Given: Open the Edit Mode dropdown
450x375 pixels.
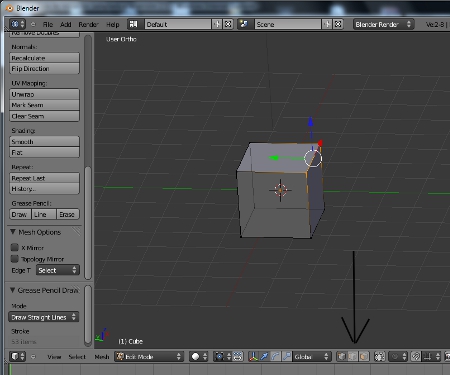Looking at the screenshot, I should [149, 357].
